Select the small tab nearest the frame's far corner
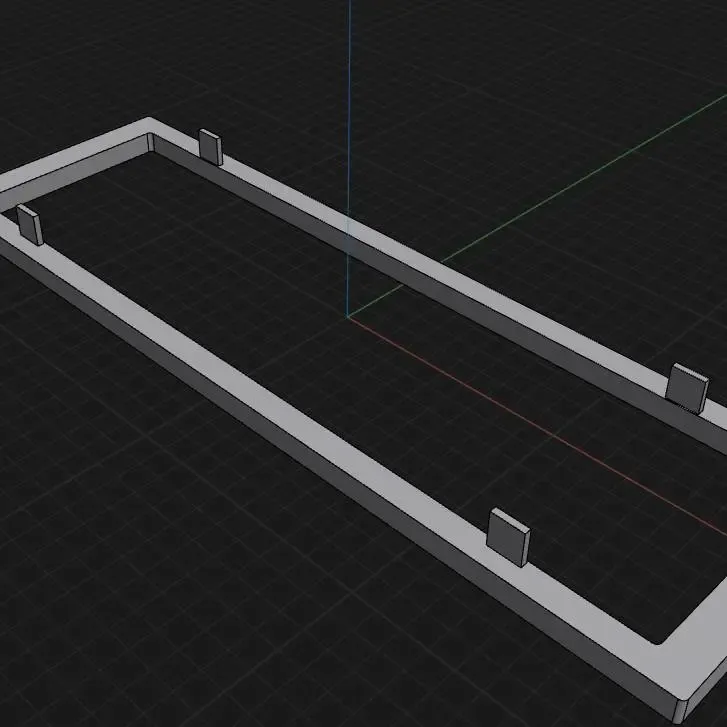 (x=210, y=147)
